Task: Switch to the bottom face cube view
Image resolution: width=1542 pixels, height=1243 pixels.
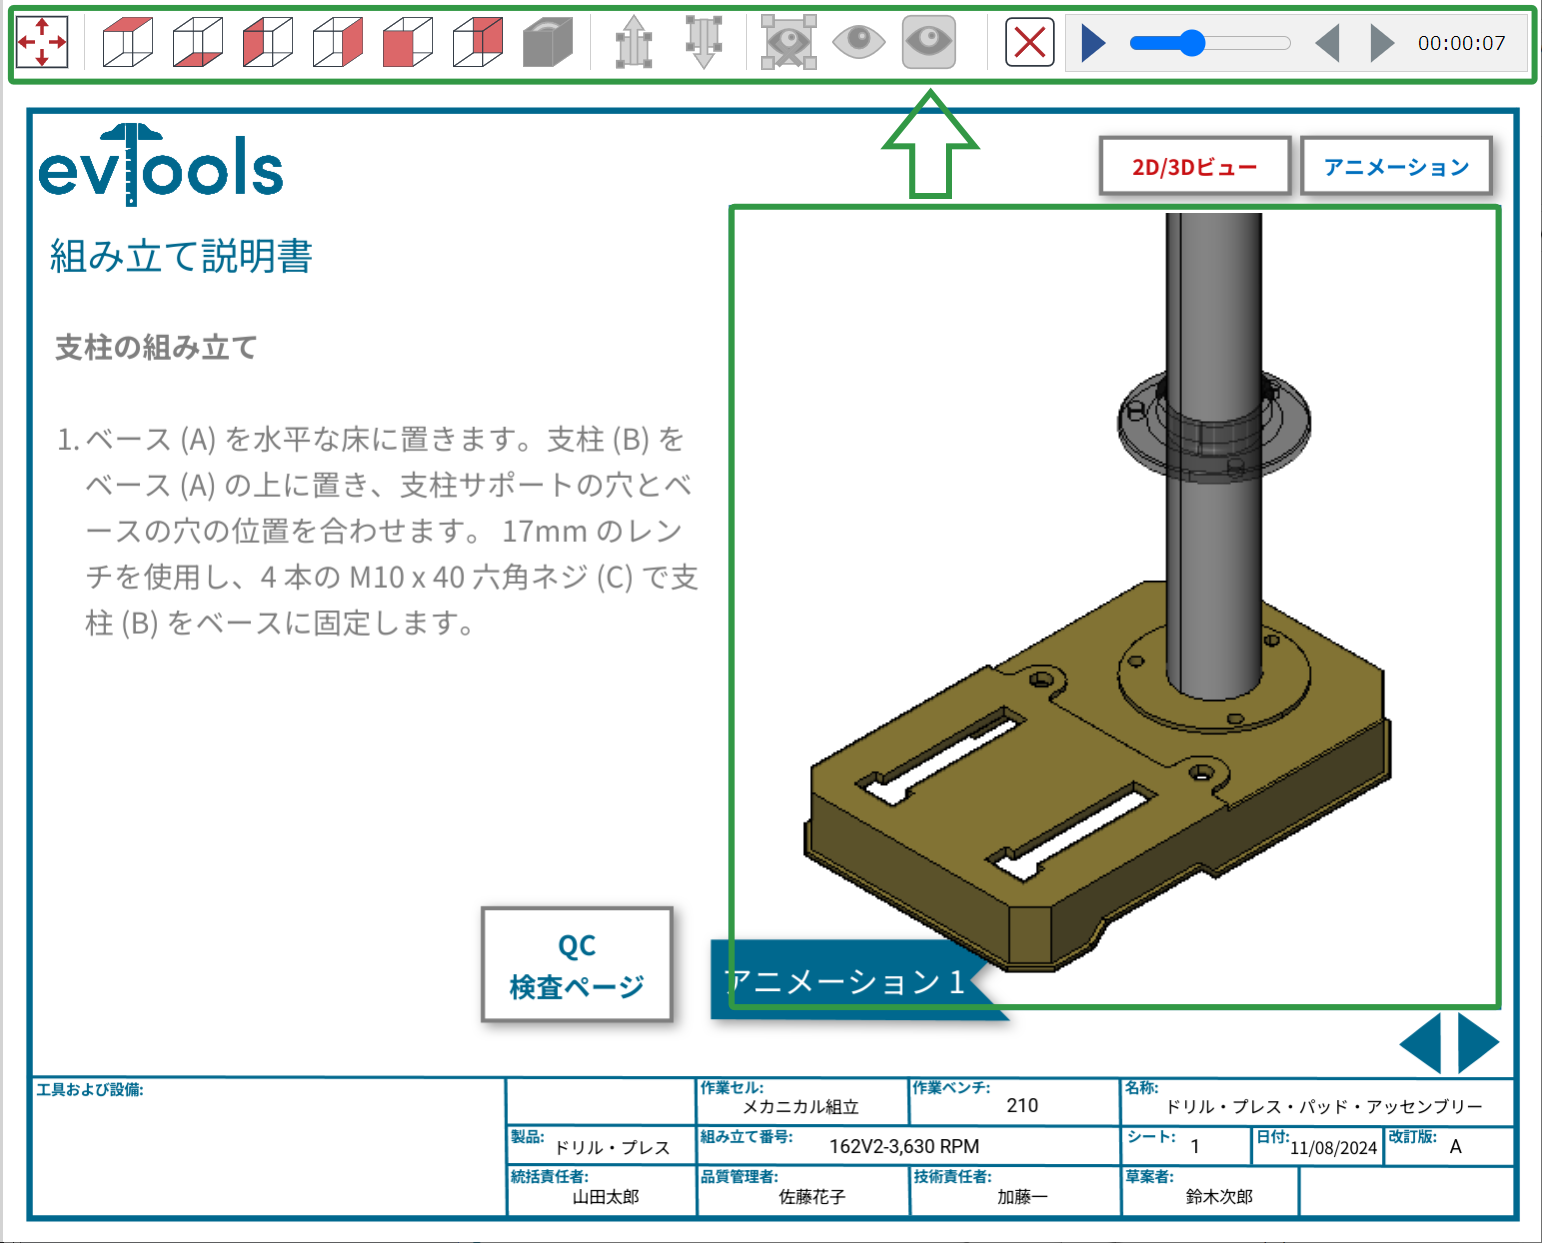Action: (x=196, y=43)
